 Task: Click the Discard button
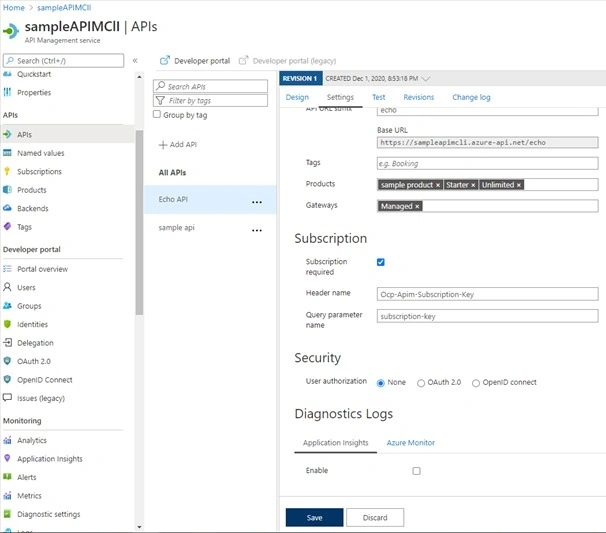(375, 517)
